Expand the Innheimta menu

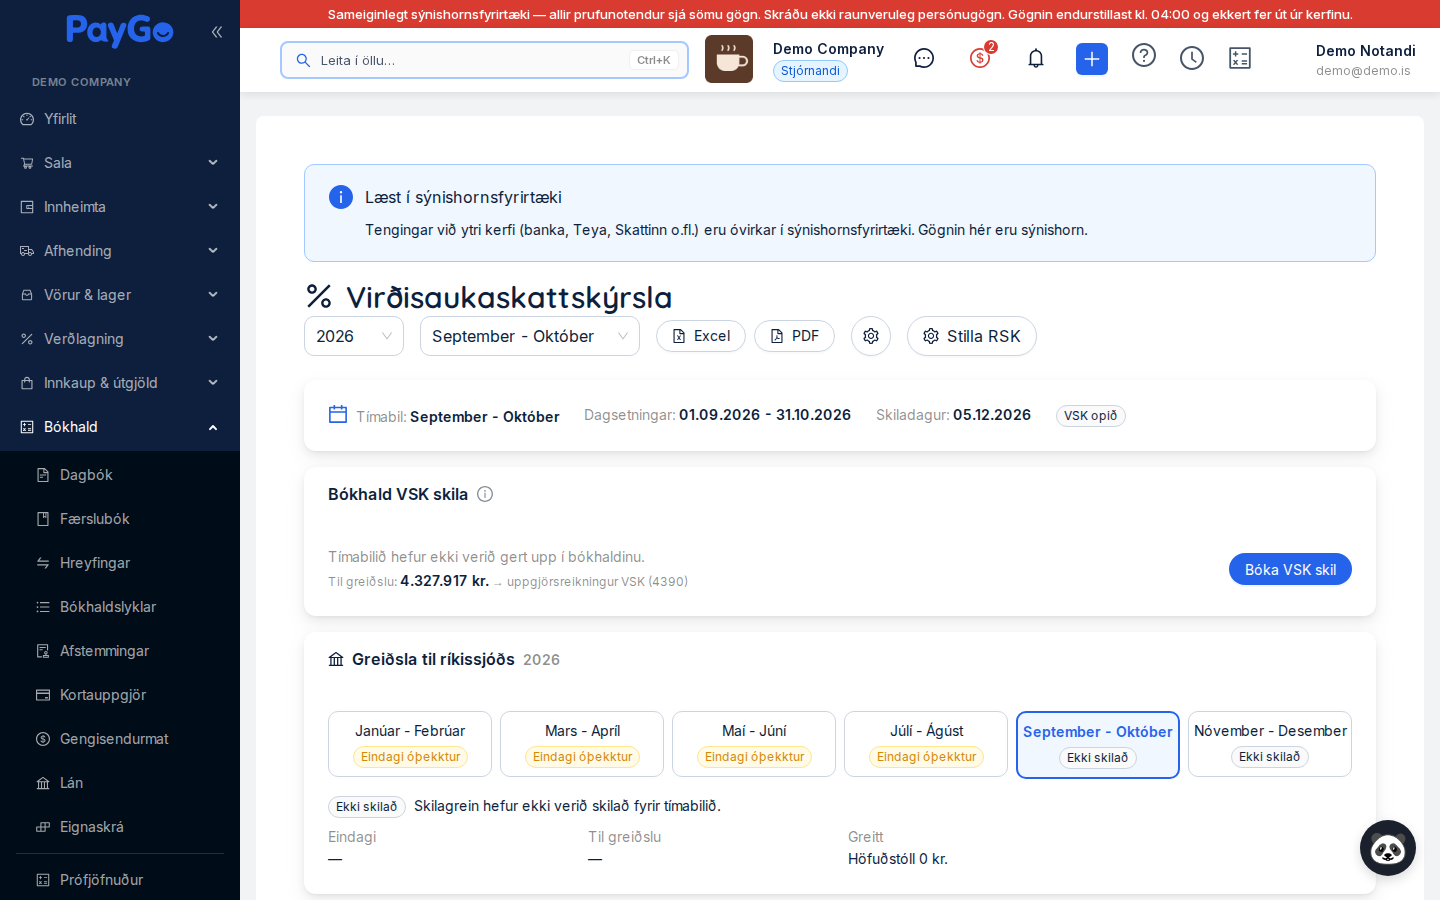click(120, 207)
